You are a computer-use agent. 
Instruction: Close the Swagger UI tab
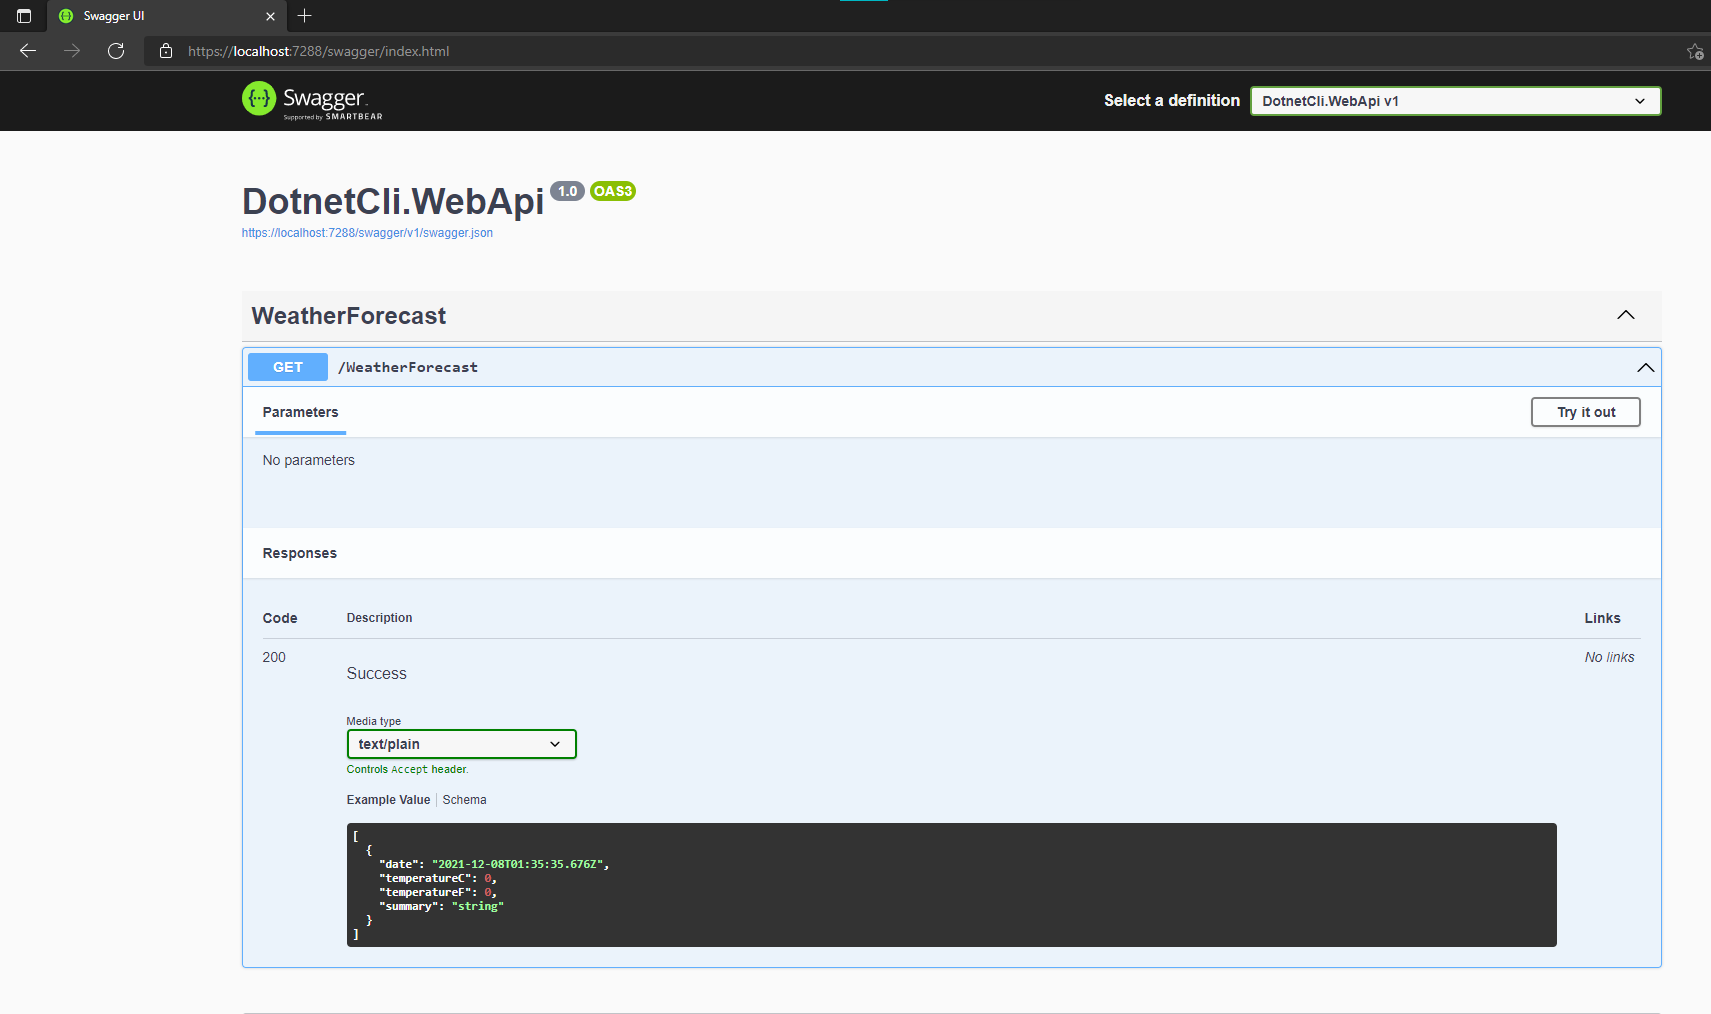270,16
